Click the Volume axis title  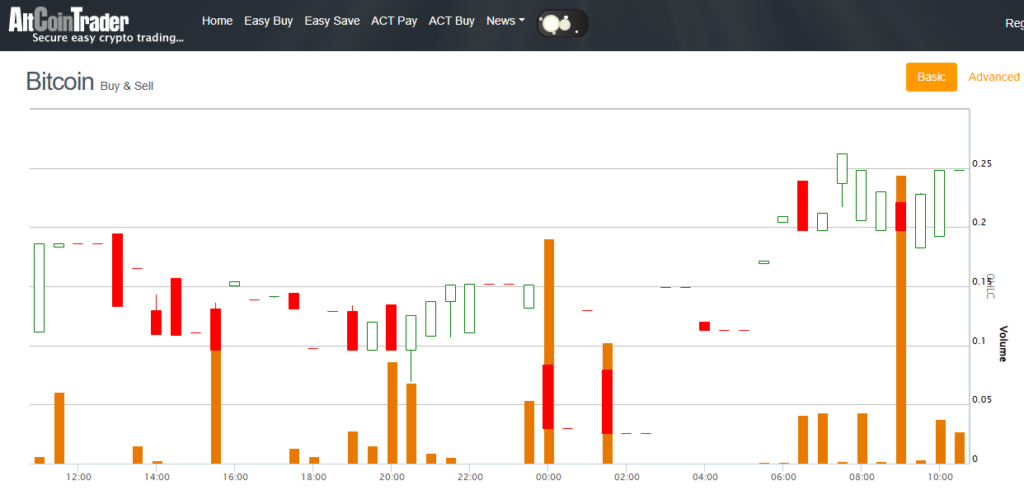click(1002, 343)
